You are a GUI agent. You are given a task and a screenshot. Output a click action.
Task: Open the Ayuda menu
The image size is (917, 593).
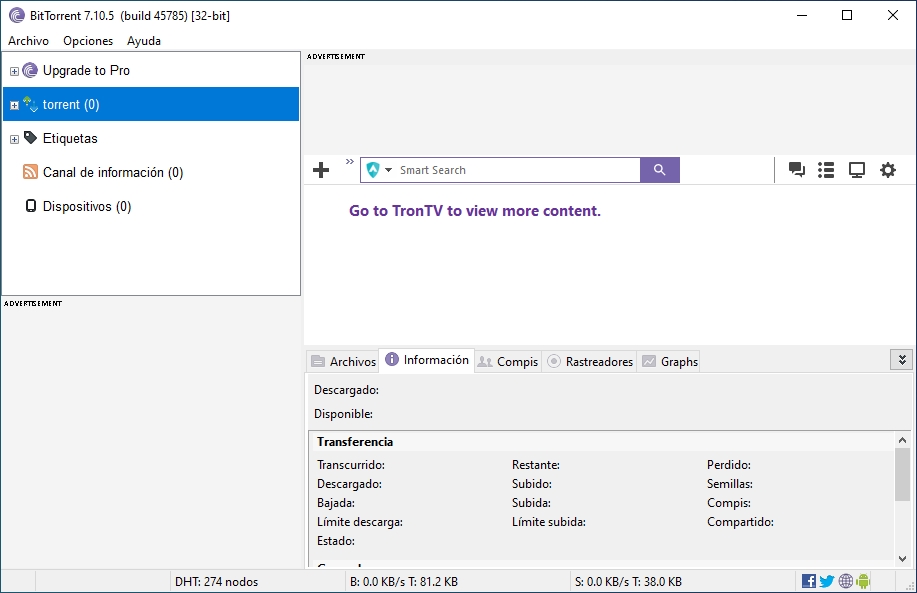tap(144, 41)
